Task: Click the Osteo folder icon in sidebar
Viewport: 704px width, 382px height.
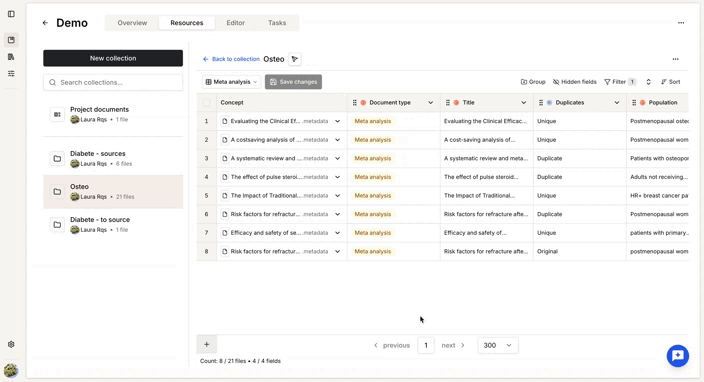Action: coord(57,192)
